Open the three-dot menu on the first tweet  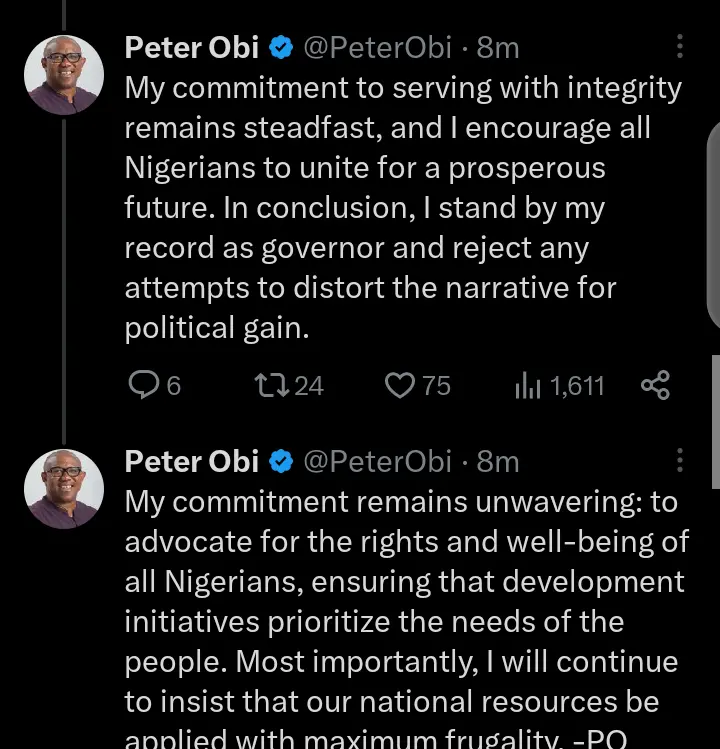[680, 47]
